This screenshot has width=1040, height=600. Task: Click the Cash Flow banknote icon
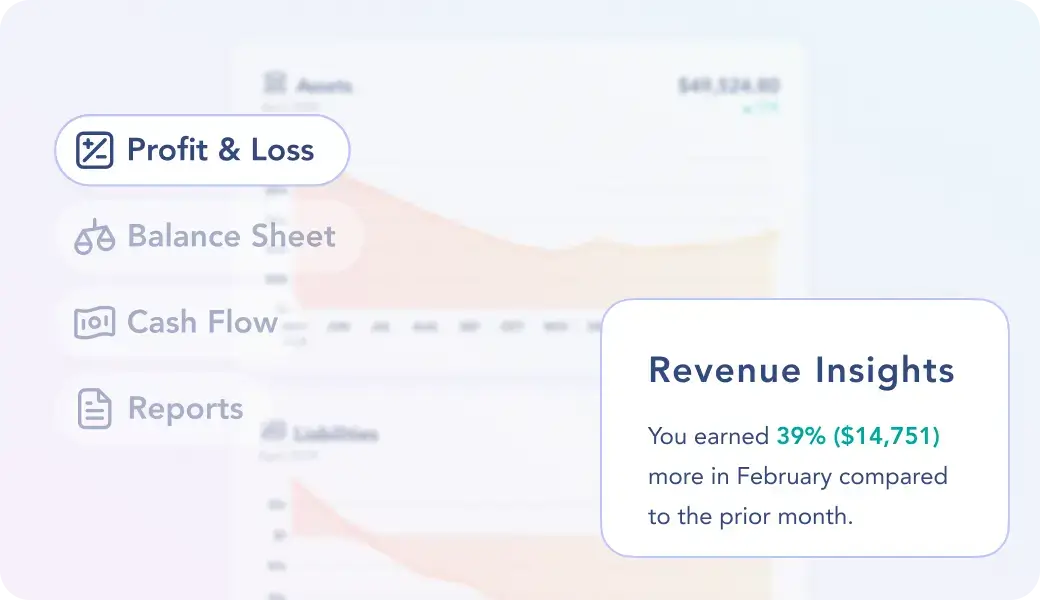[x=95, y=323]
